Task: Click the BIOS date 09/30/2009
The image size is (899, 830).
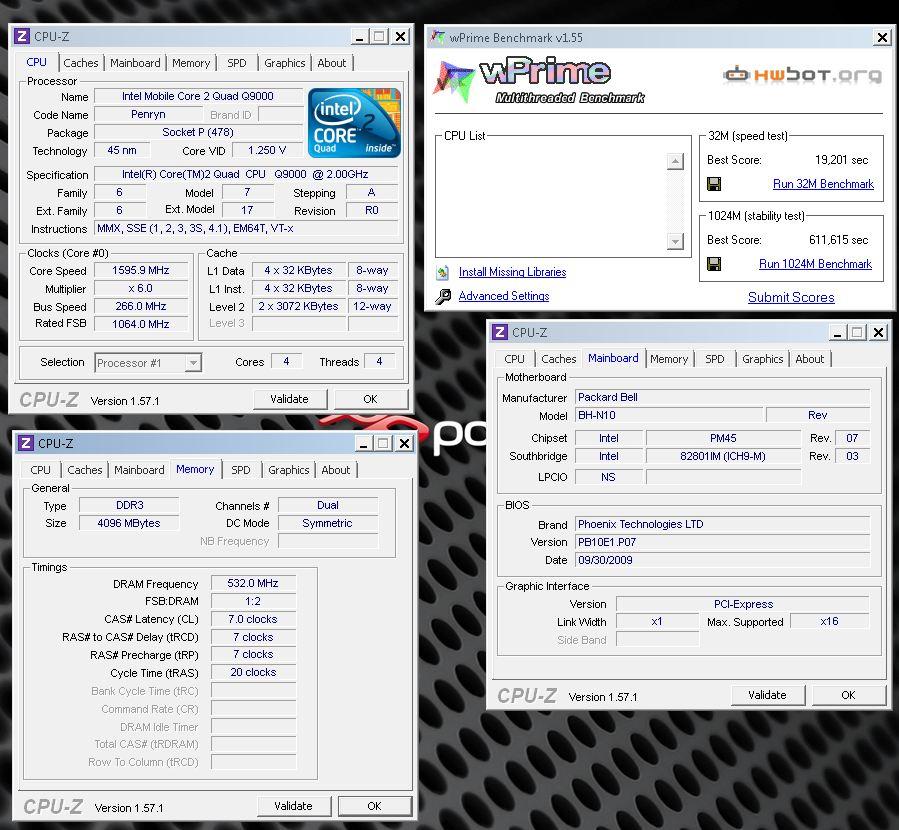Action: tap(722, 560)
